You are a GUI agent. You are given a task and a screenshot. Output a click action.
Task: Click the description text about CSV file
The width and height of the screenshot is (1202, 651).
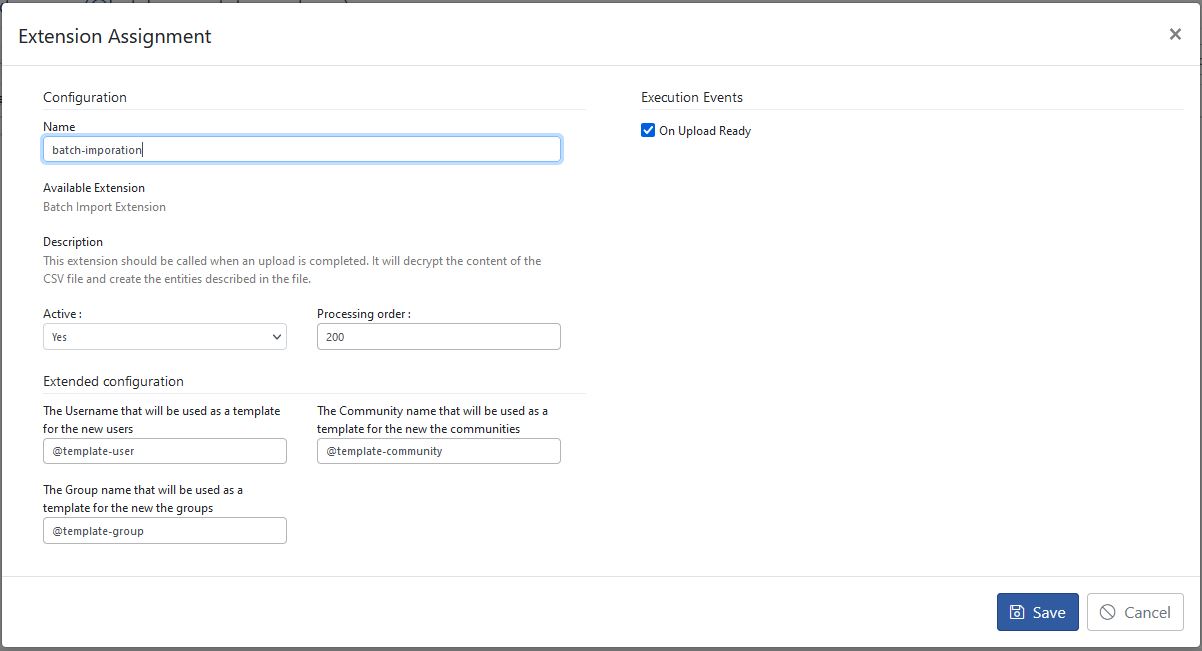tap(293, 270)
